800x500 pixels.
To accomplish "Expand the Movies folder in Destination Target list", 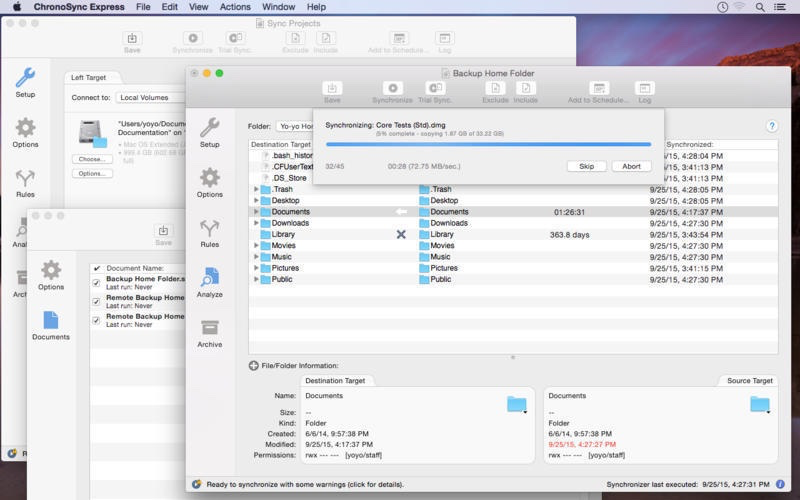I will pos(256,245).
